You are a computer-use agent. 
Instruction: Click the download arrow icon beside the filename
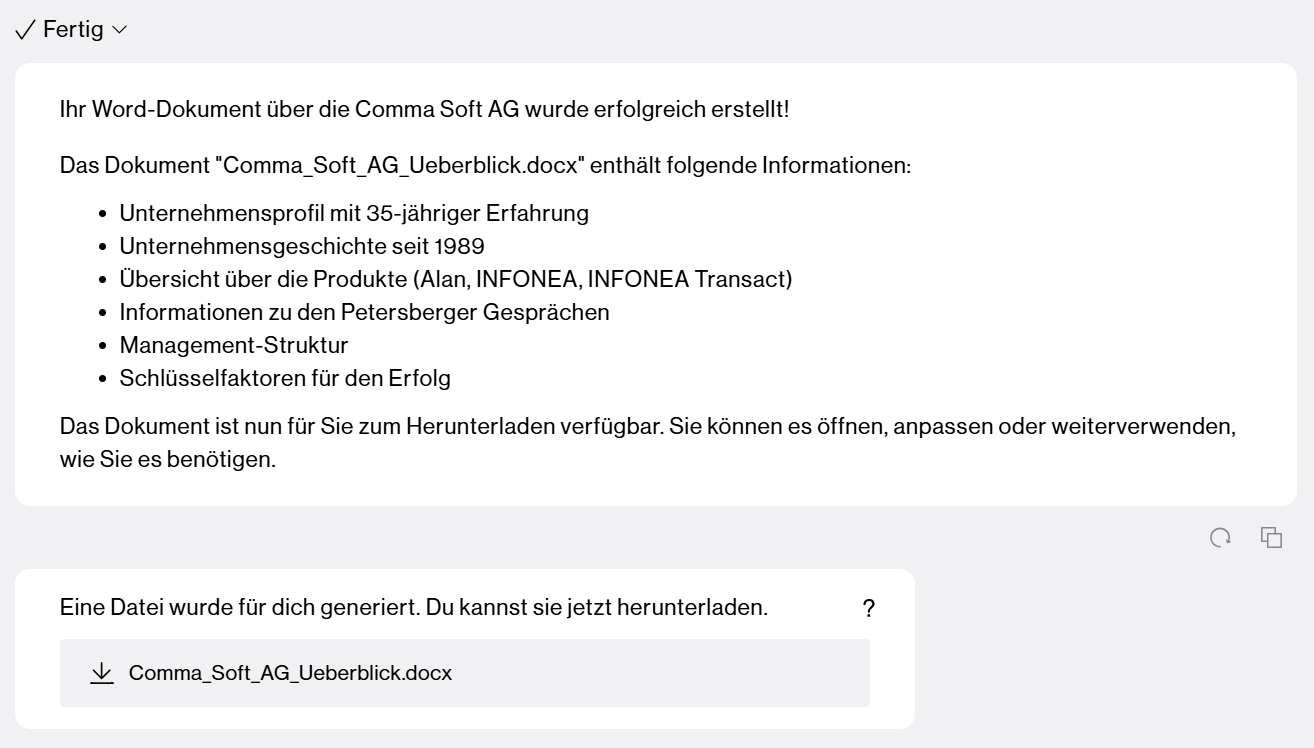[x=100, y=672]
